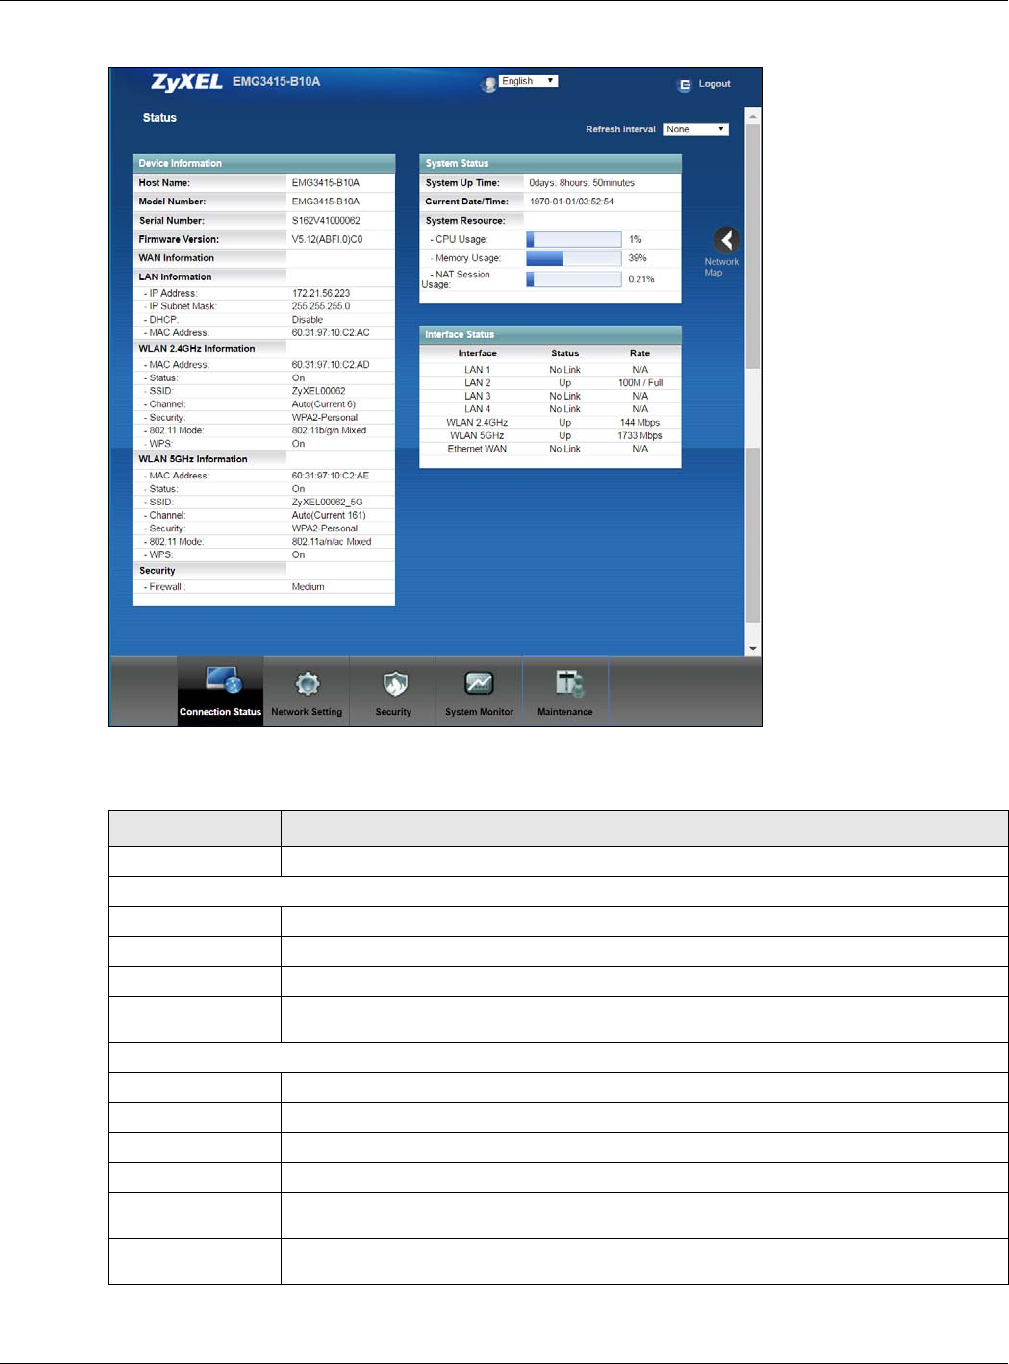1009x1364 pixels.
Task: Click the 802.11b/g/n Mixed mode value
Action: click(329, 431)
